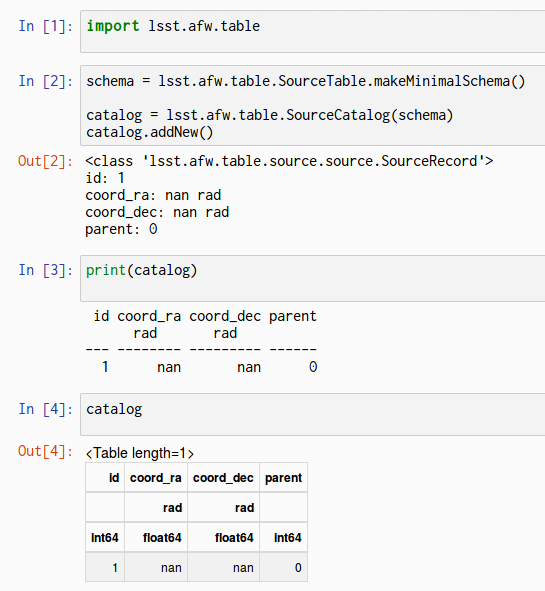The height and width of the screenshot is (591, 545).
Task: Click the In [4] catalog code cell
Action: tap(312, 415)
